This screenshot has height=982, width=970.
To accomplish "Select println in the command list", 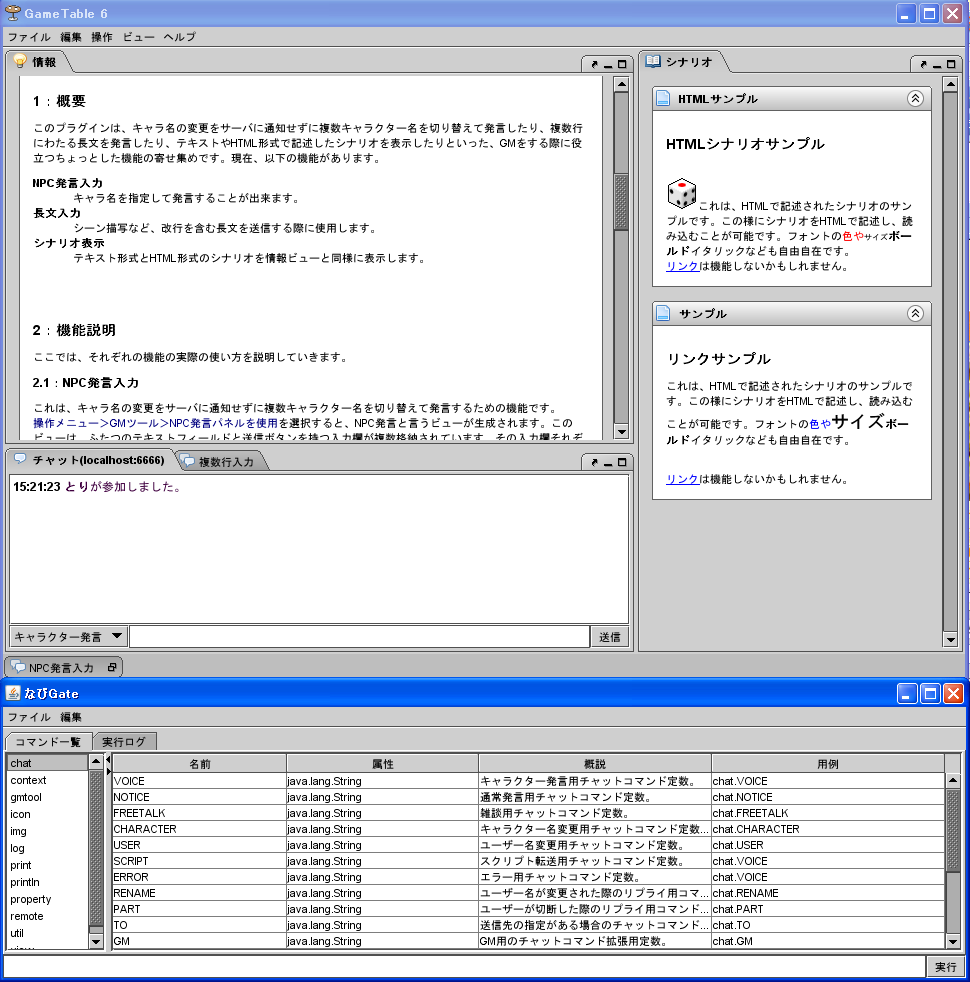I will (x=48, y=882).
